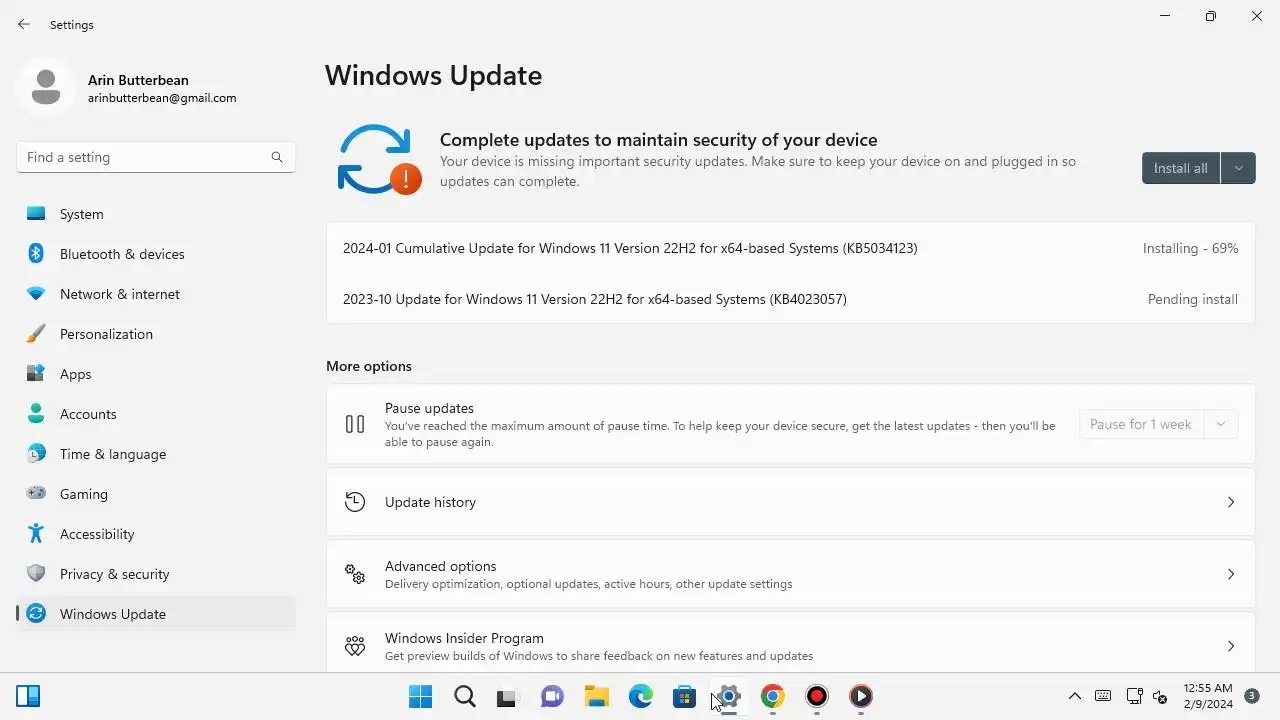Click the Gaming controller icon

[36, 494]
